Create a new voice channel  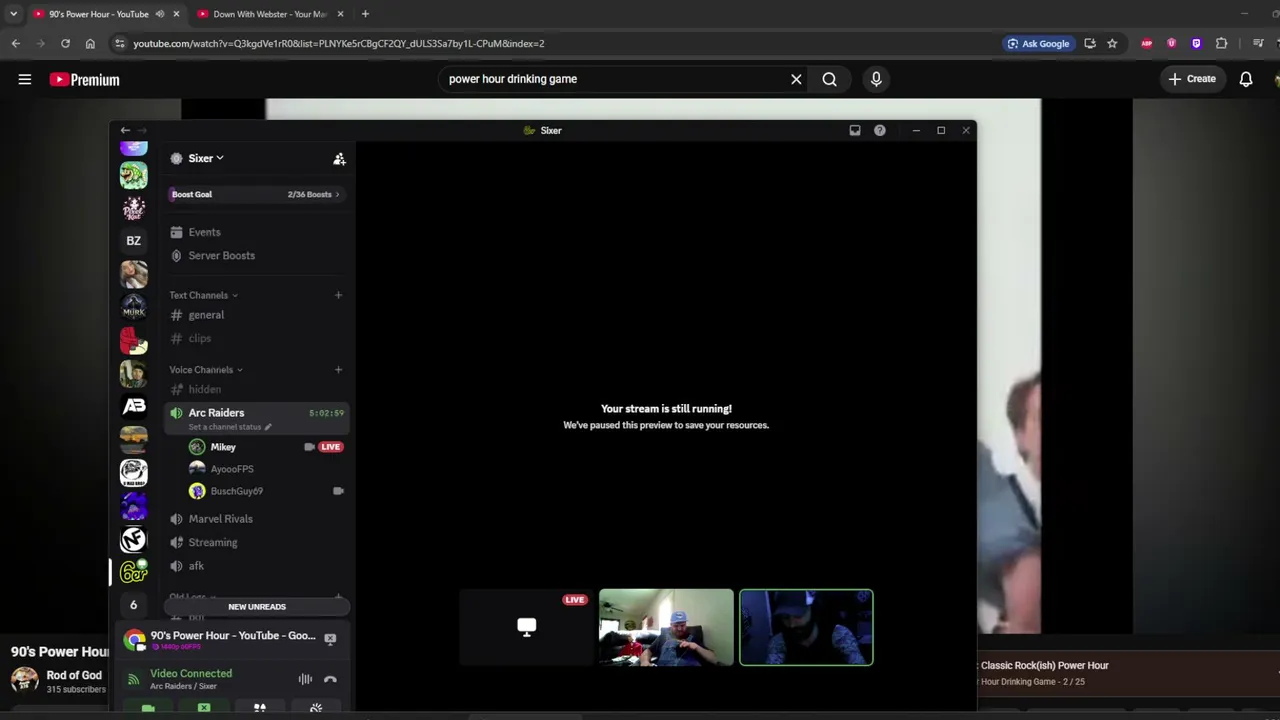338,370
